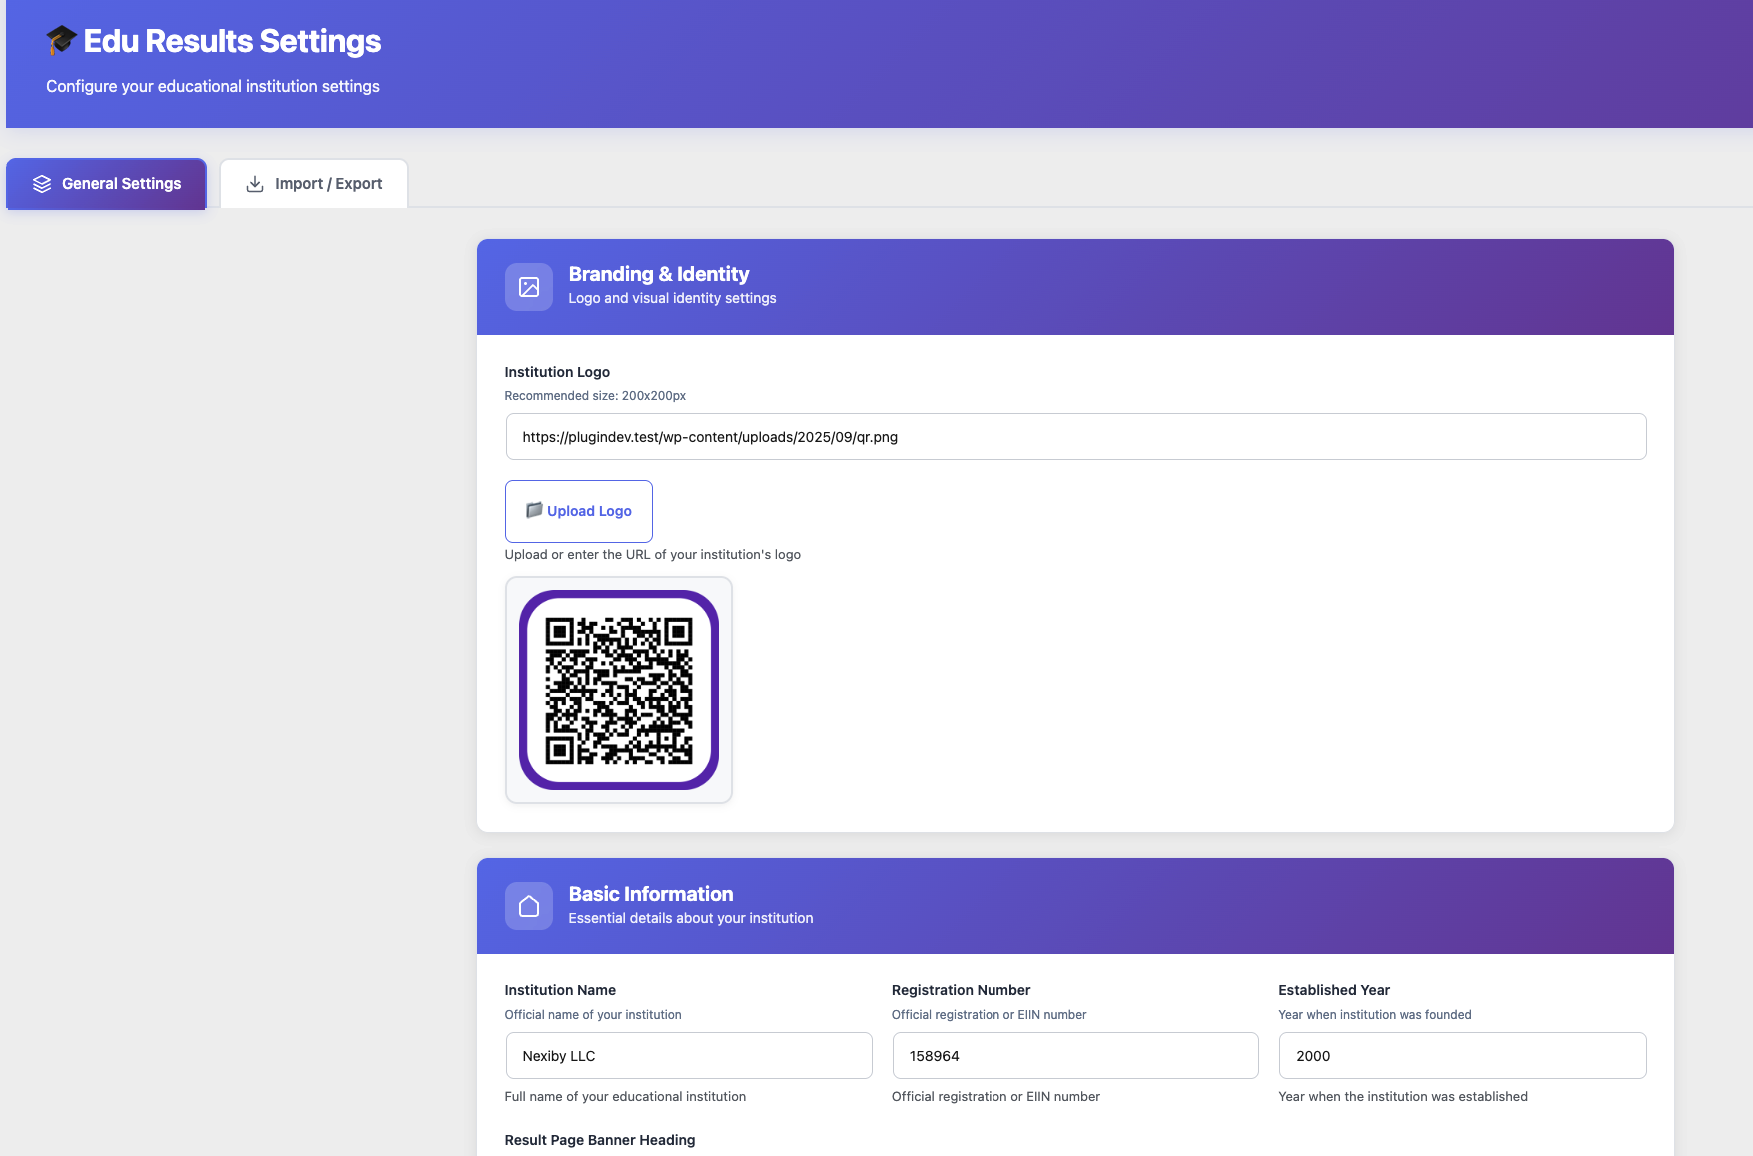Click 'Official name of your institution' hint
The height and width of the screenshot is (1156, 1753).
tap(593, 1015)
